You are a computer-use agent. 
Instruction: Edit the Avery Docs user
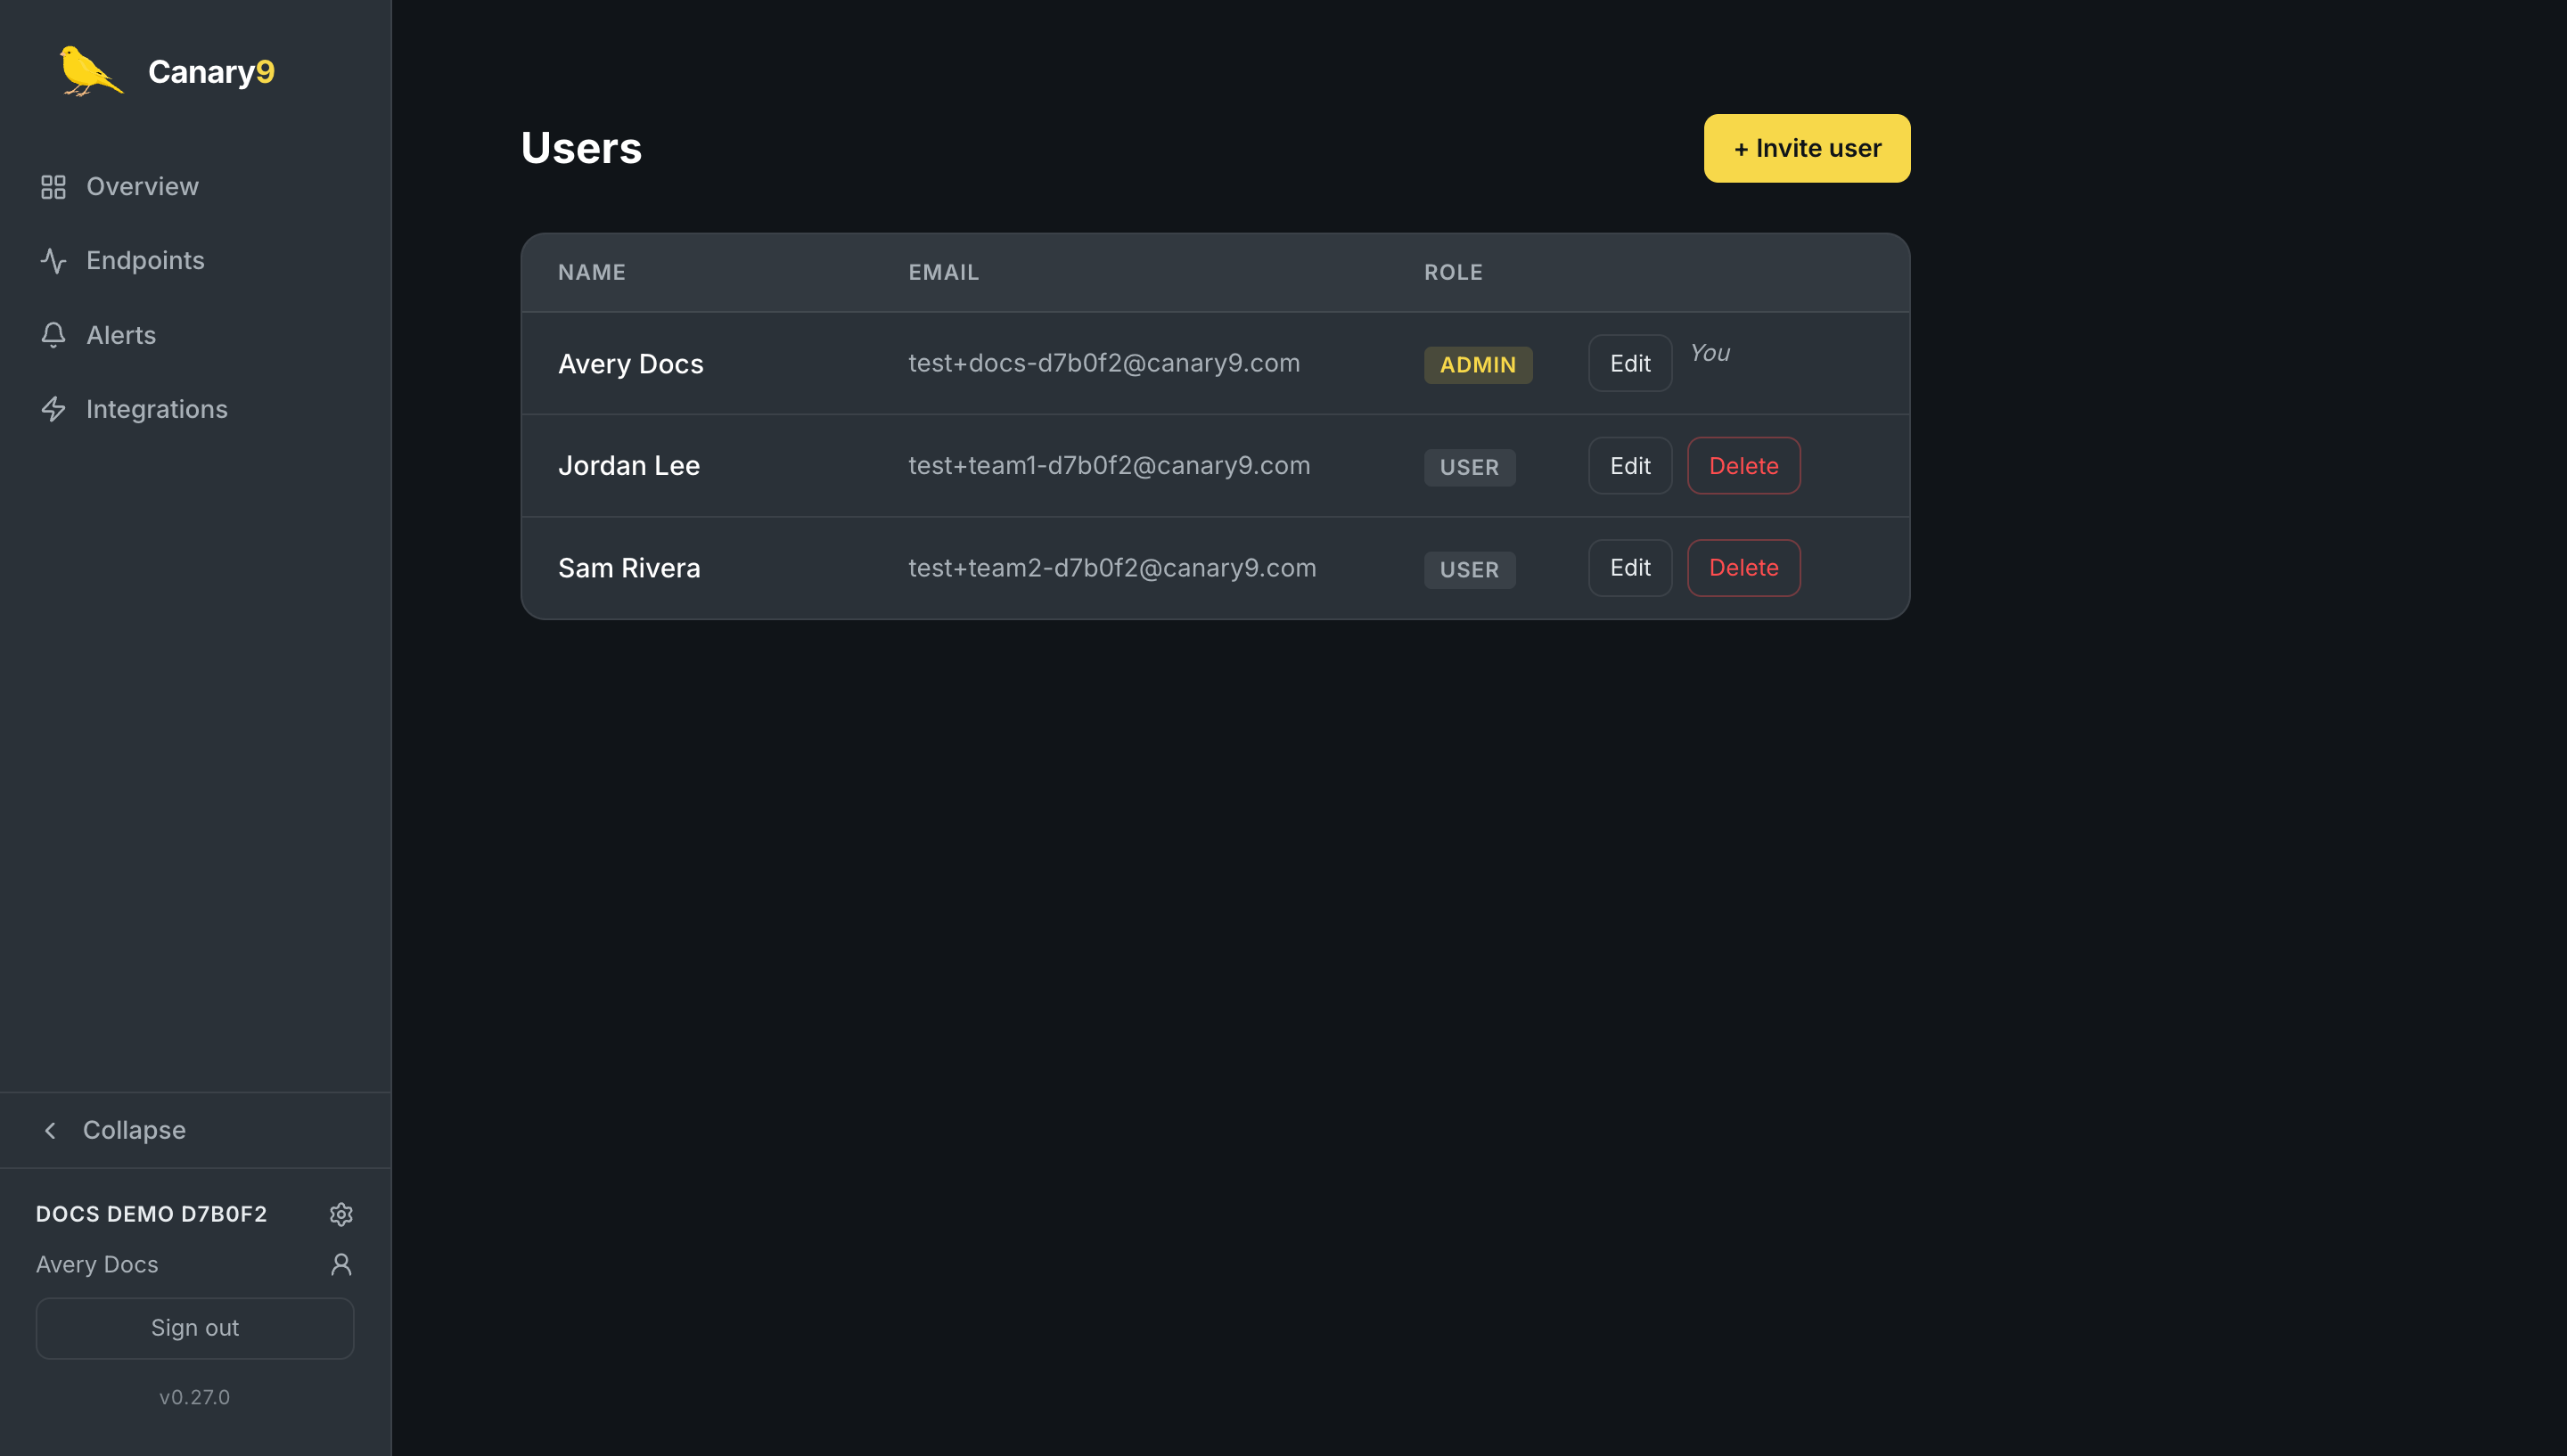(x=1629, y=363)
